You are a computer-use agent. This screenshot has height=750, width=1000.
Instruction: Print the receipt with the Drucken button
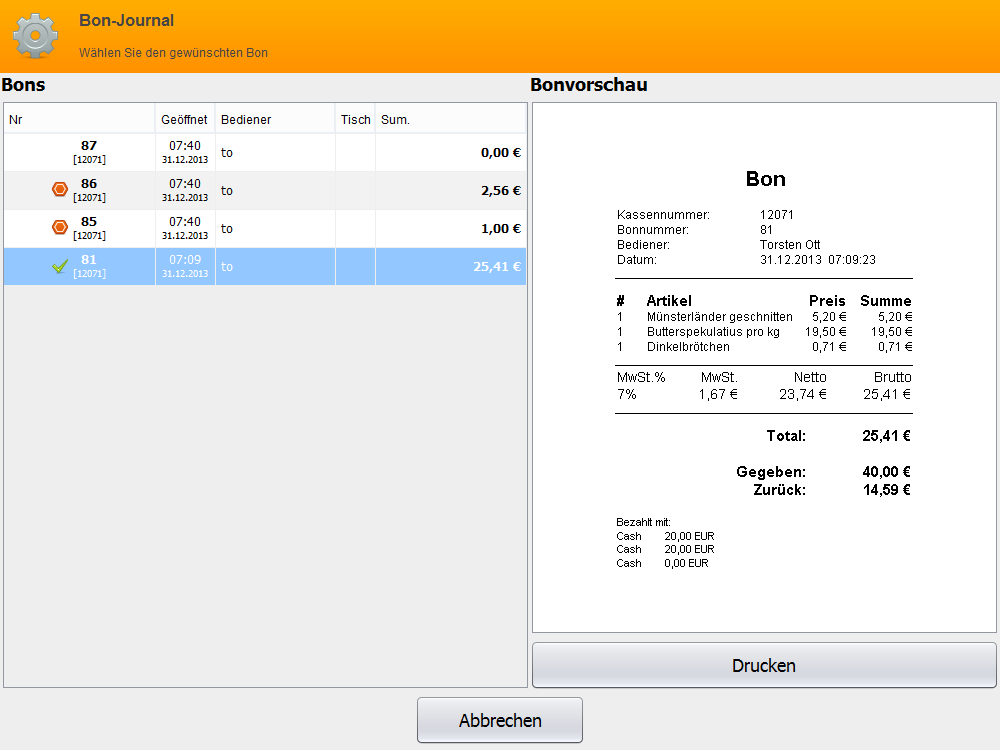coord(764,665)
